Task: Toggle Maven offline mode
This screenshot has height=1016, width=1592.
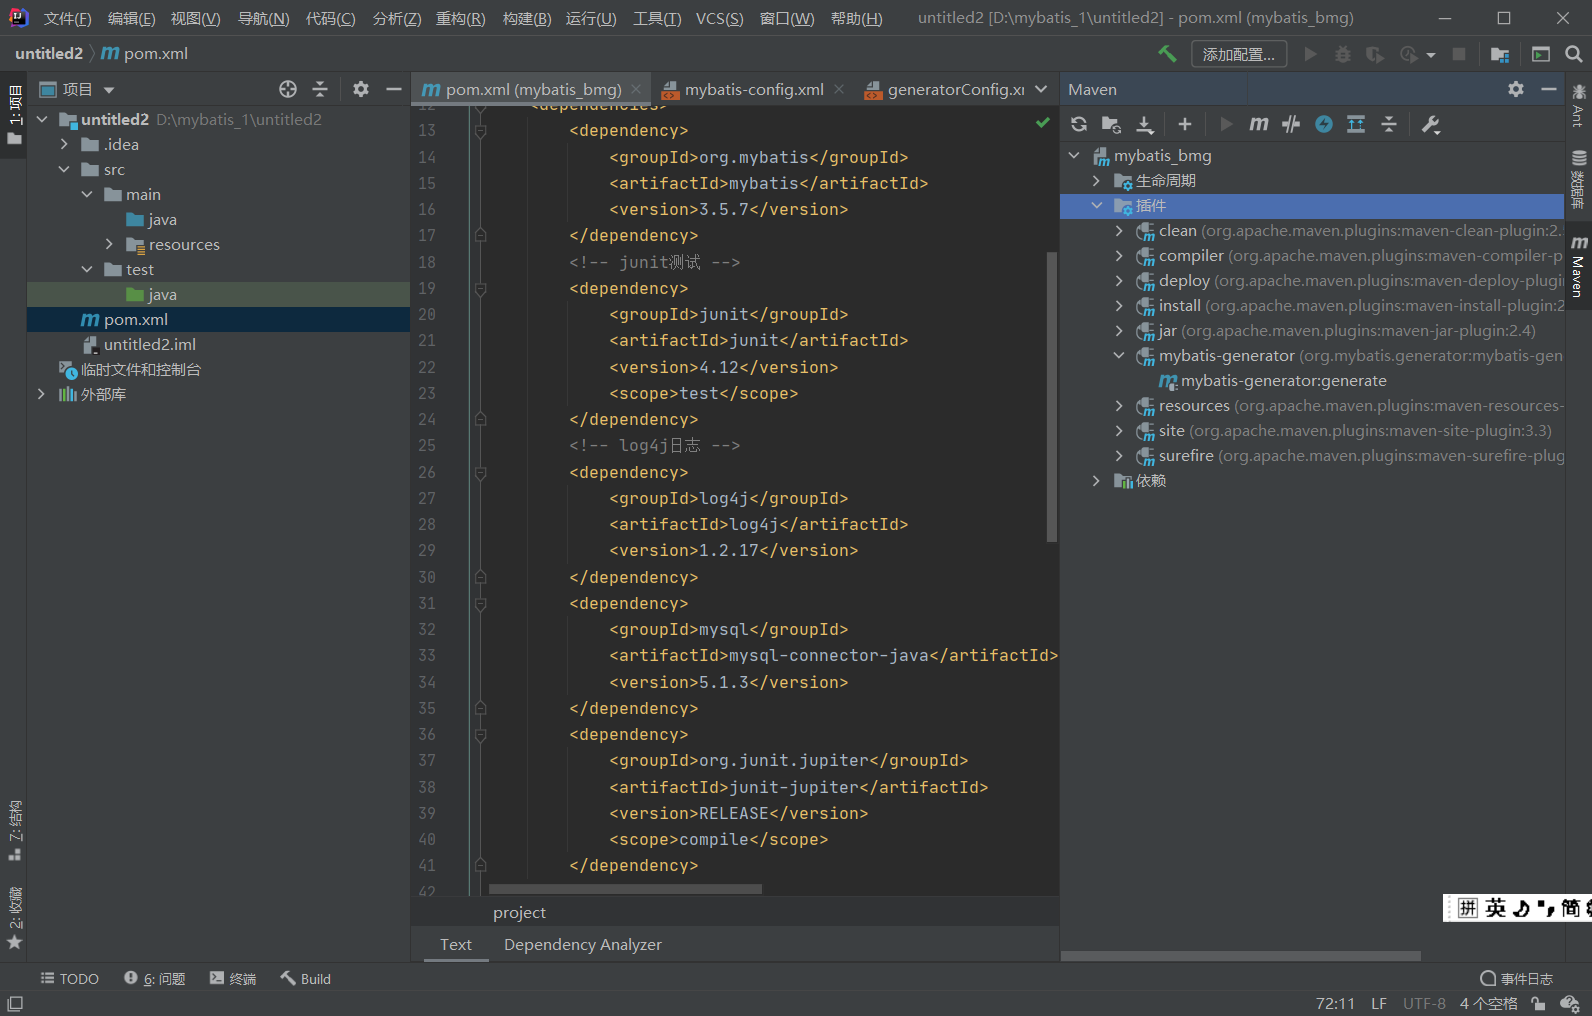Action: 1291,124
